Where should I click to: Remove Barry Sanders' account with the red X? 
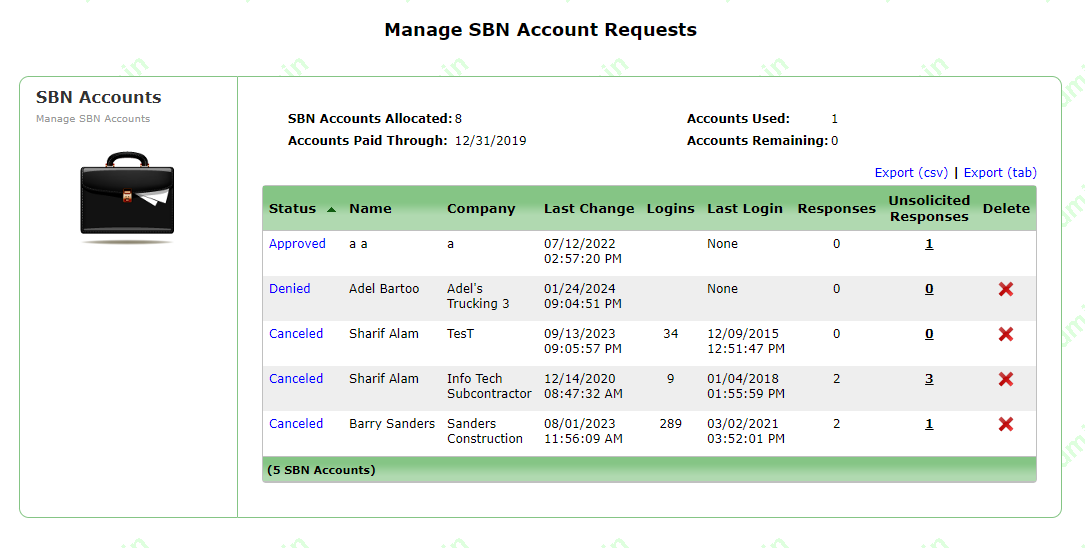tap(1006, 424)
